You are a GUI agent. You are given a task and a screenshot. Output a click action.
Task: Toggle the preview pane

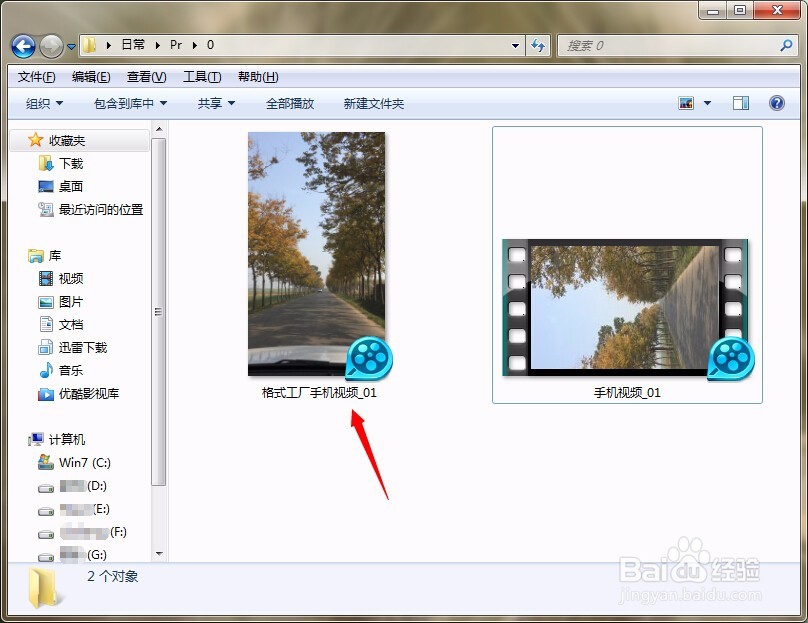point(741,103)
